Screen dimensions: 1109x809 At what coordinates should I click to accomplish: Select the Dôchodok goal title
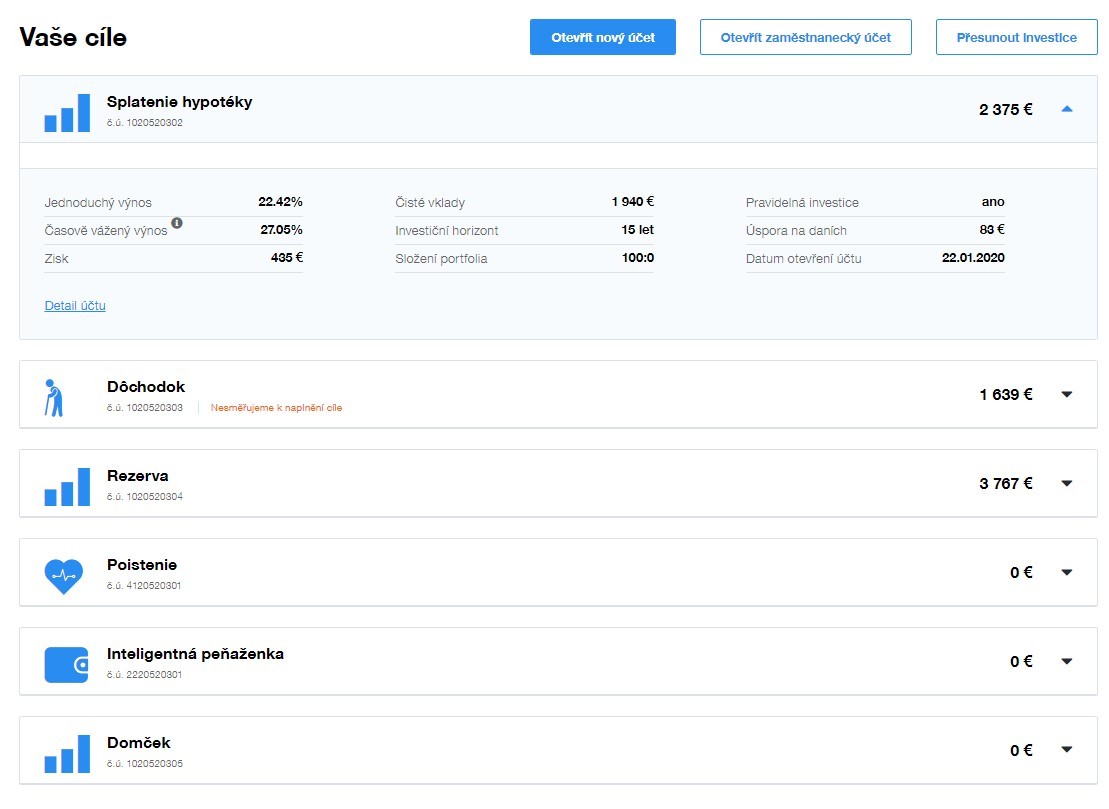click(x=146, y=387)
